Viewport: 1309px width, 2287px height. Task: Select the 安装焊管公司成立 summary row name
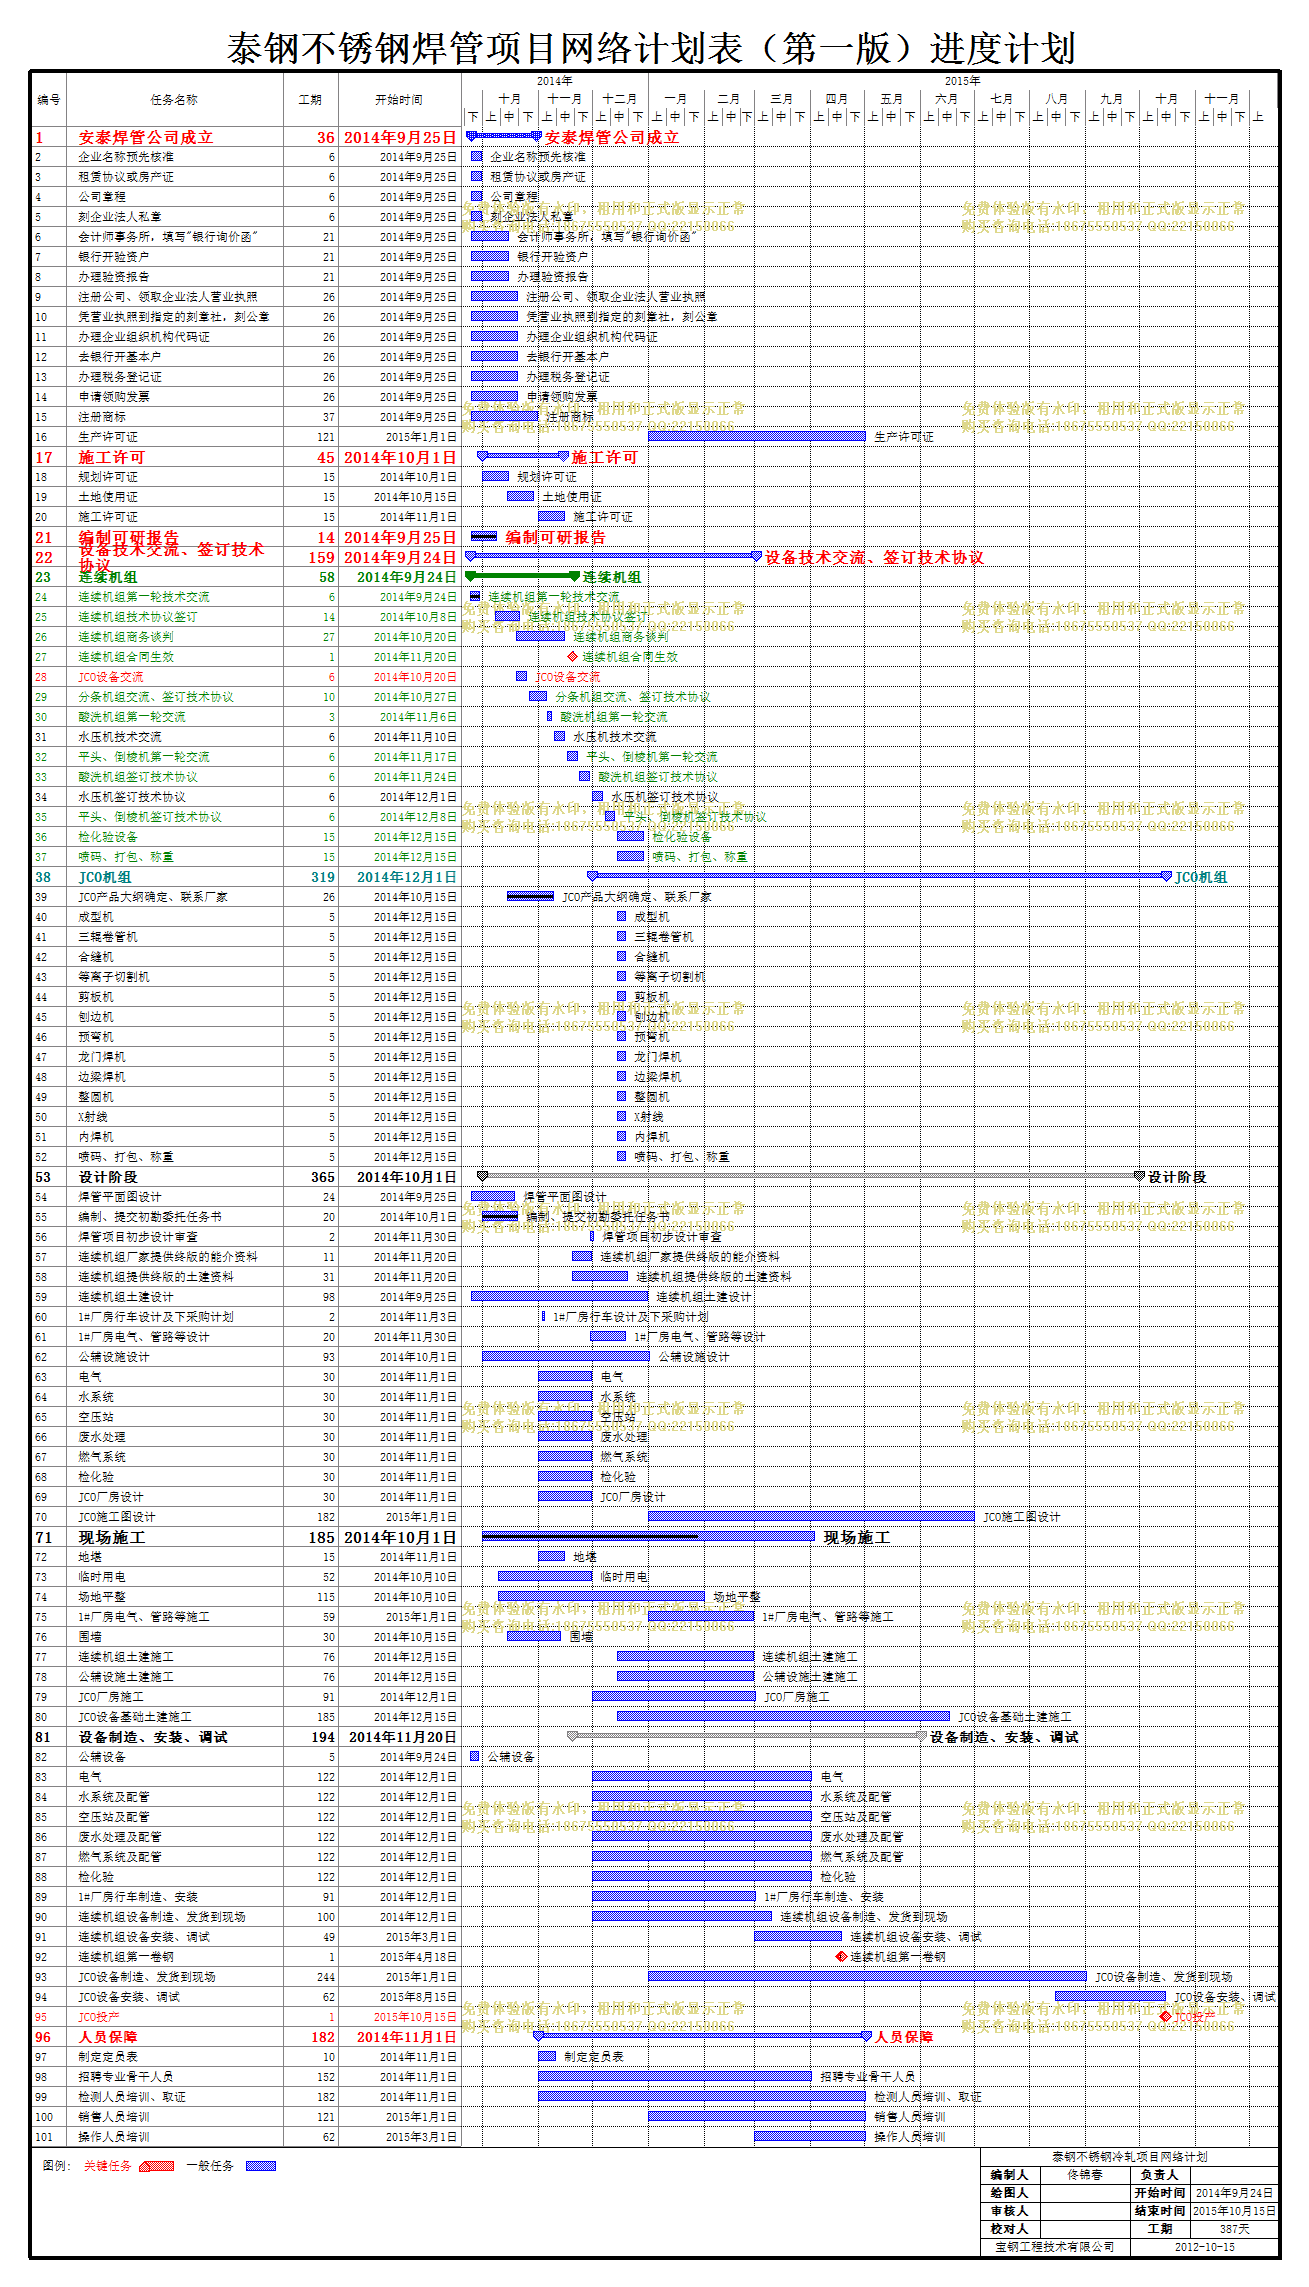pos(146,137)
